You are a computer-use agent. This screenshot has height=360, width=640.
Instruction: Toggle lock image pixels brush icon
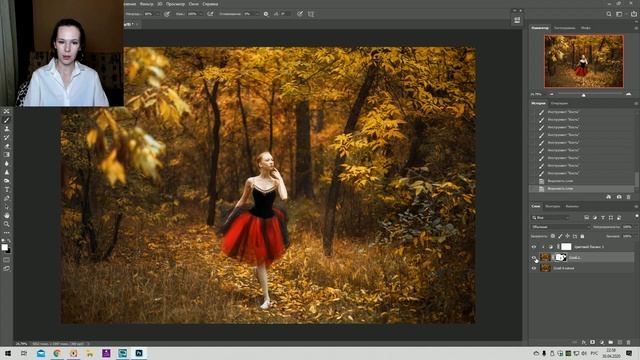click(560, 236)
